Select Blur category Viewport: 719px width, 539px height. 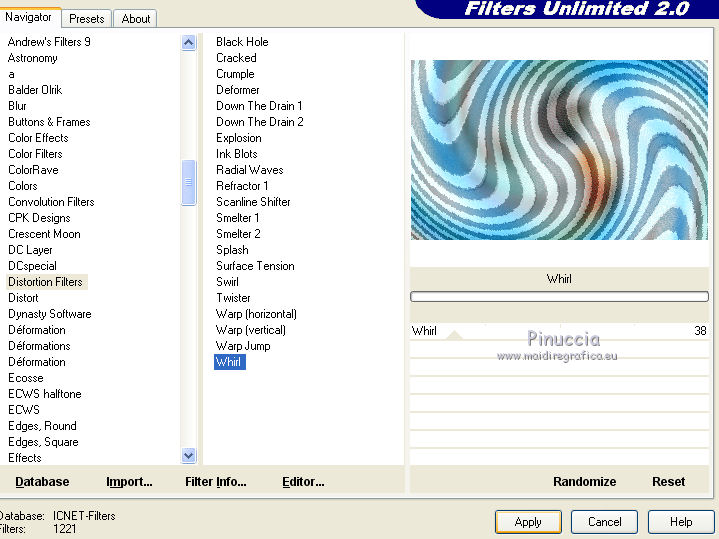click(x=17, y=106)
